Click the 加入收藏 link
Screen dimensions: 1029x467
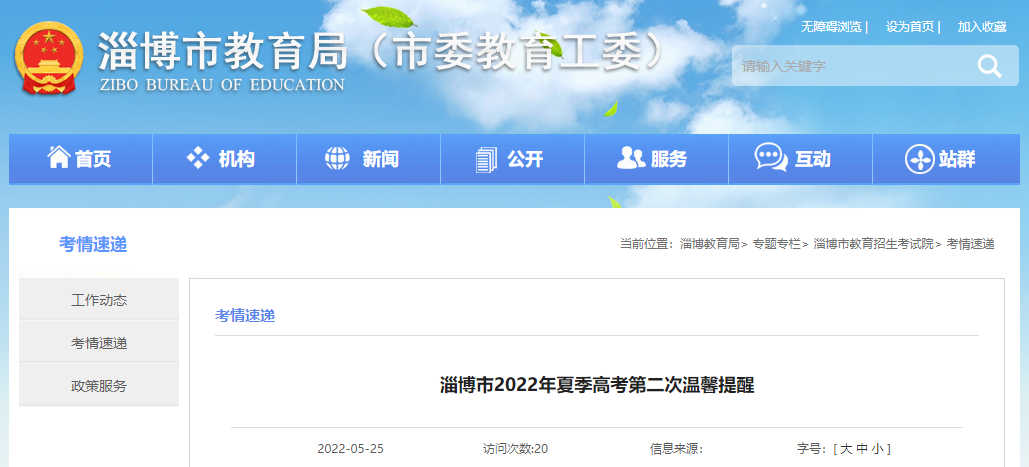click(982, 27)
